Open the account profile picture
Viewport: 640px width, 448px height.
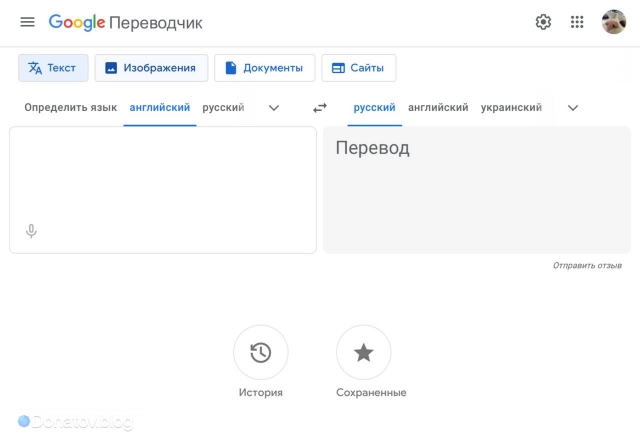[613, 22]
